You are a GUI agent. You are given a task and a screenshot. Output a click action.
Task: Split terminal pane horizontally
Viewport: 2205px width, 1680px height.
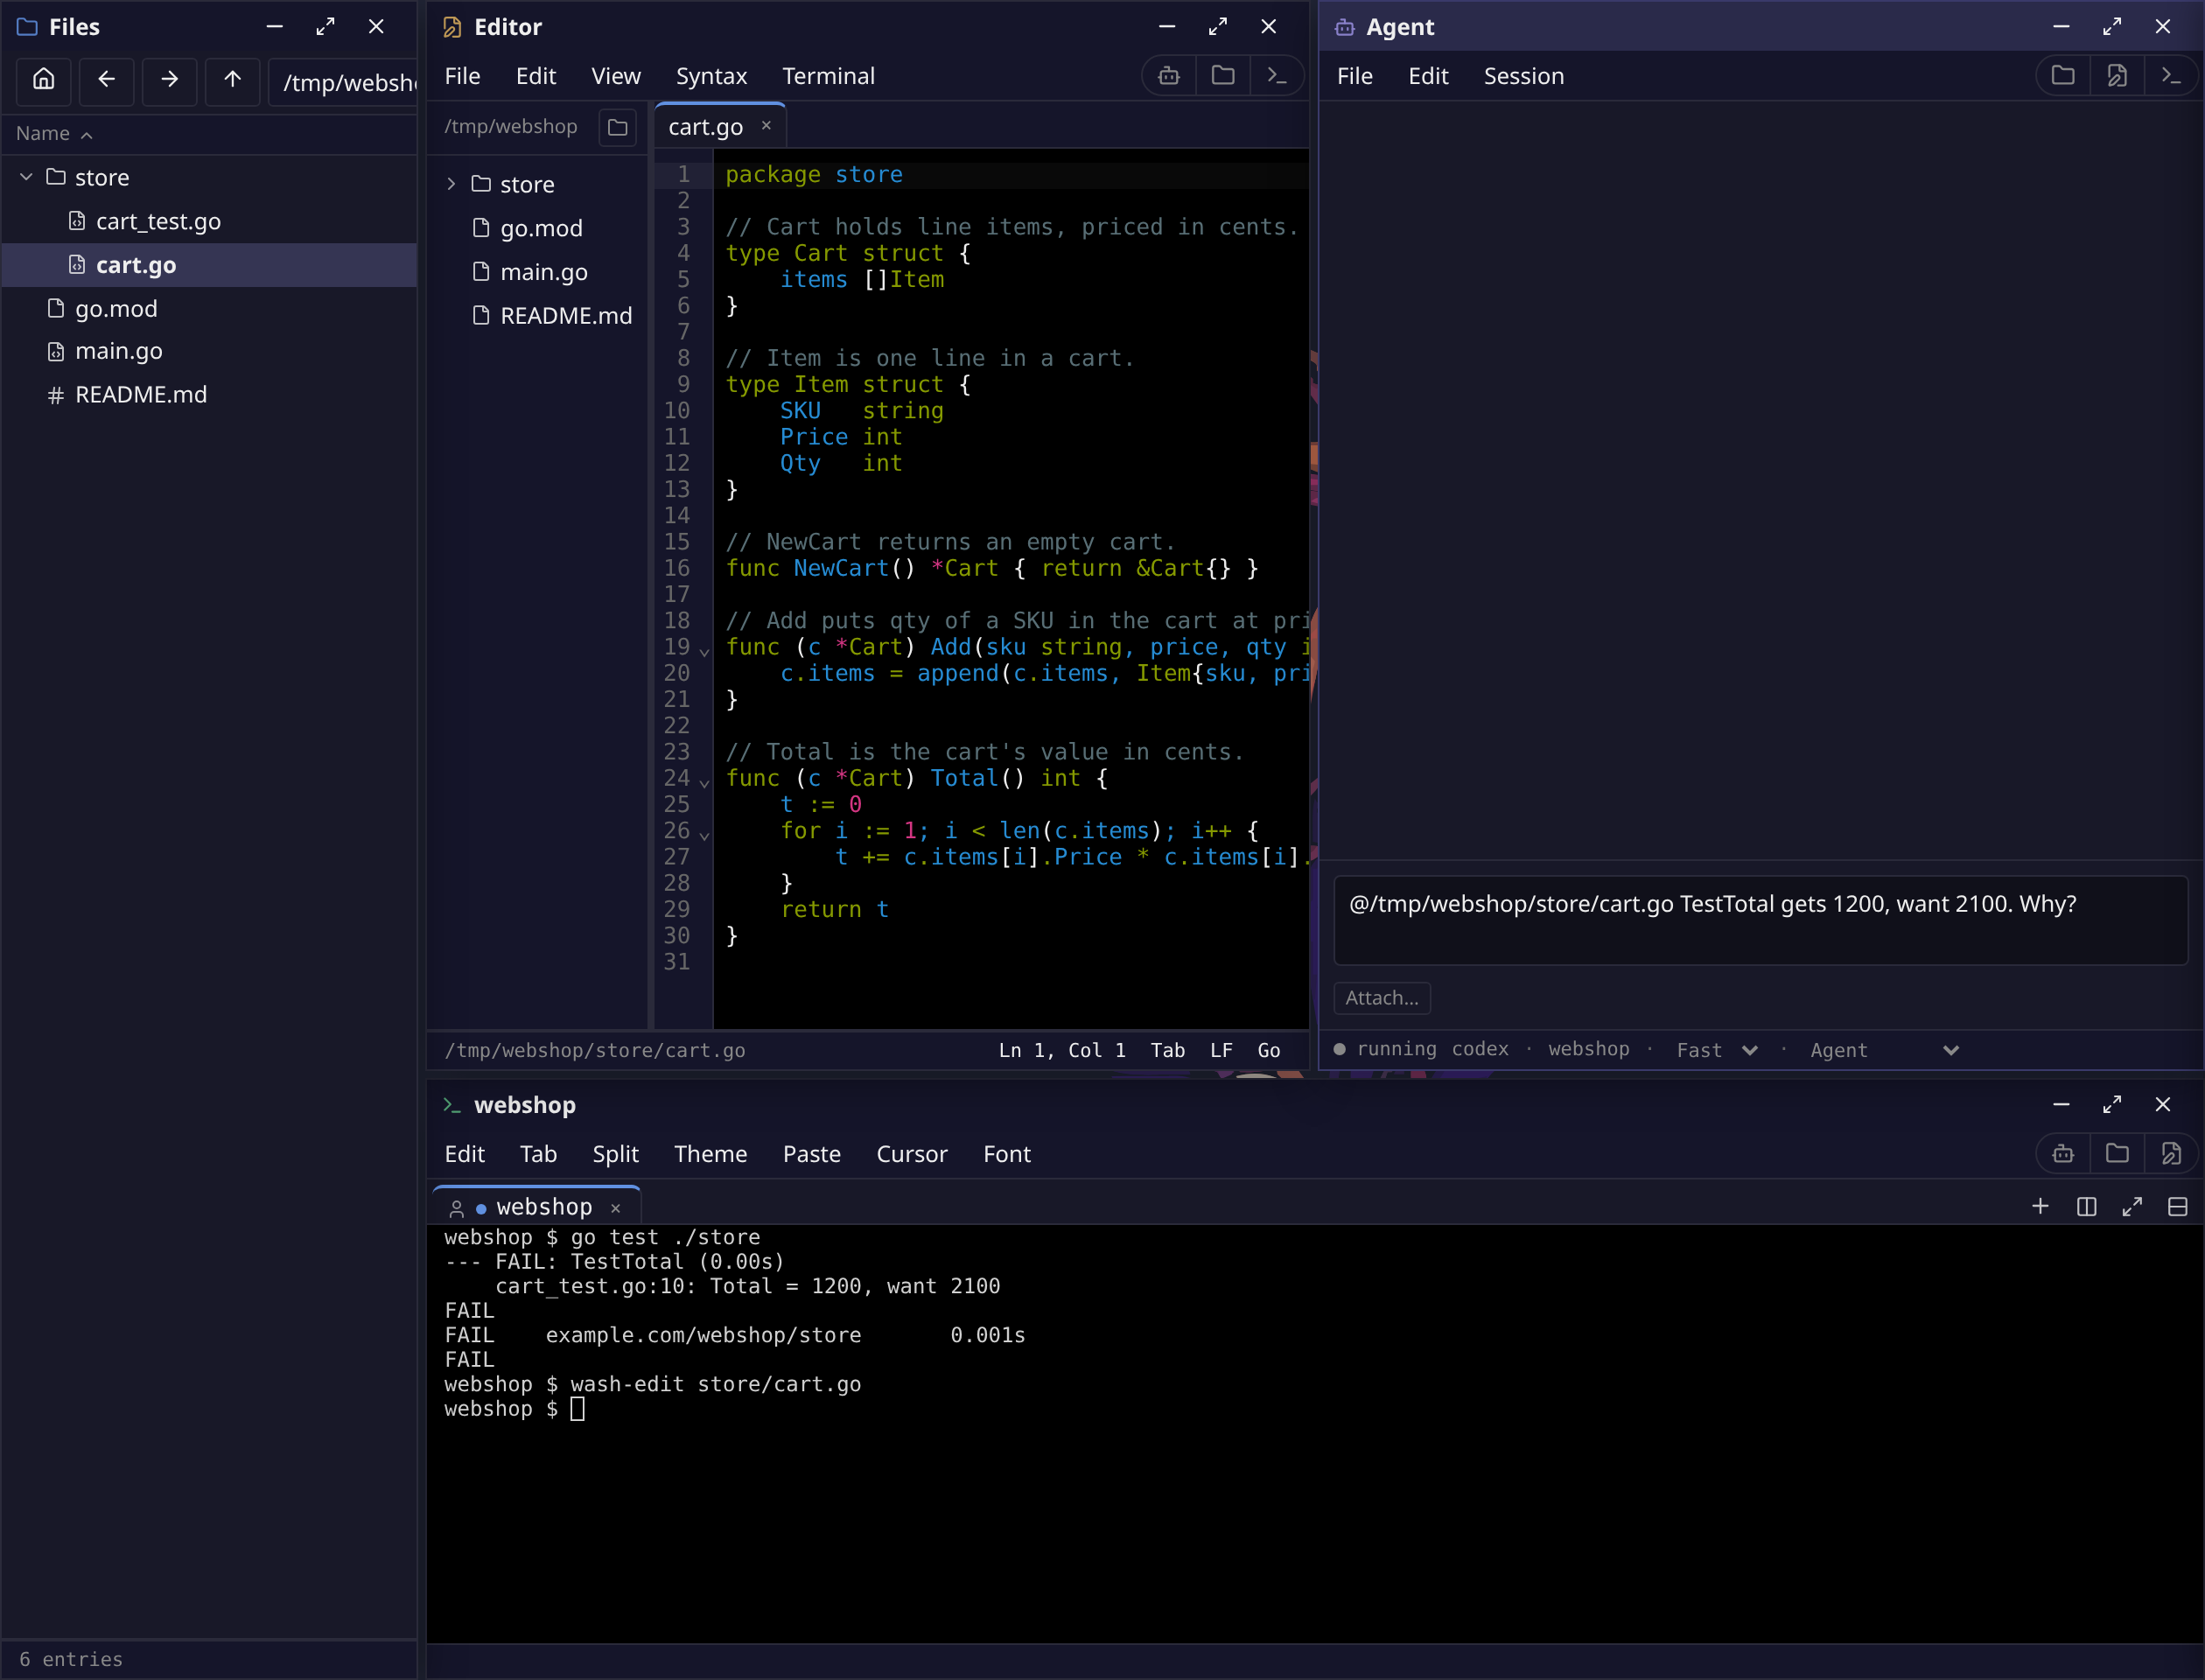2177,1207
